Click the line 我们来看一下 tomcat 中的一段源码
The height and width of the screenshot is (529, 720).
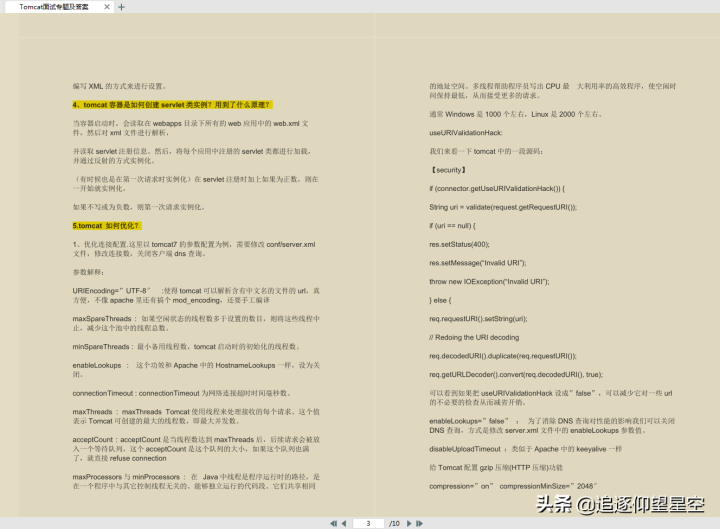(486, 151)
